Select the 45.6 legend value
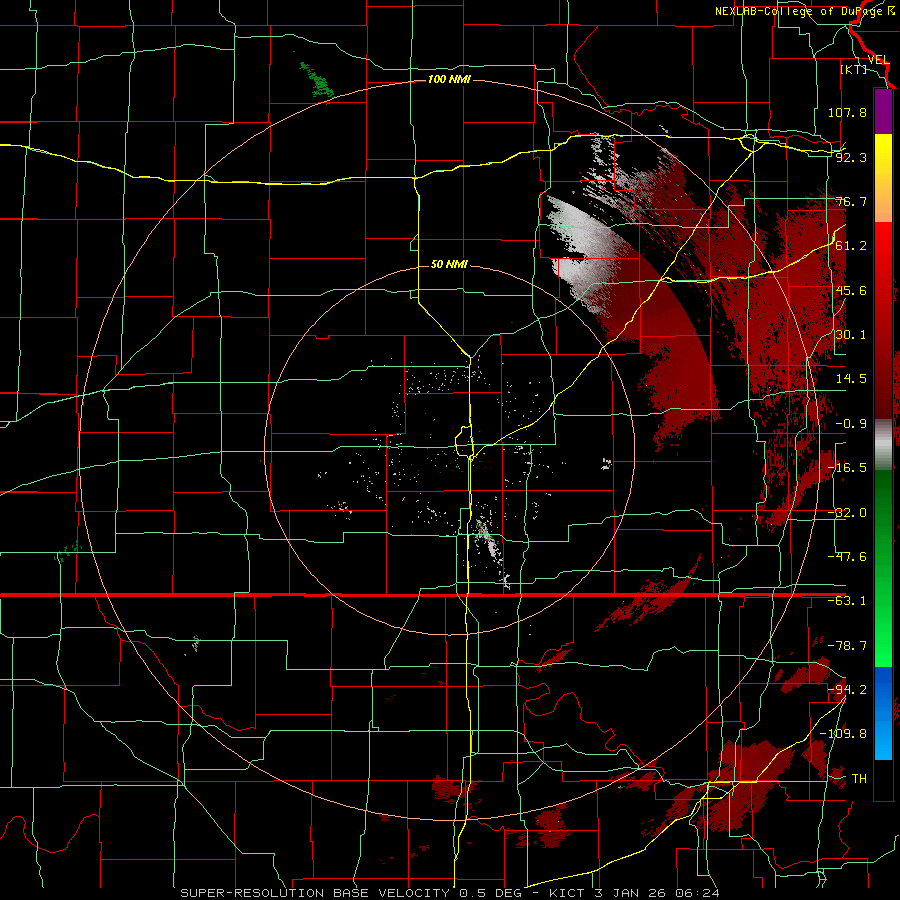The image size is (900, 900). (x=851, y=290)
